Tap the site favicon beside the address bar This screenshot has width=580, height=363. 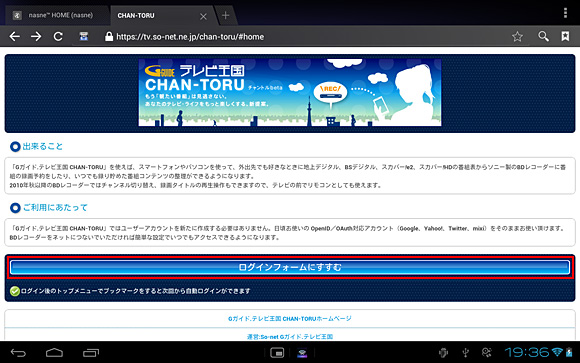pos(84,36)
